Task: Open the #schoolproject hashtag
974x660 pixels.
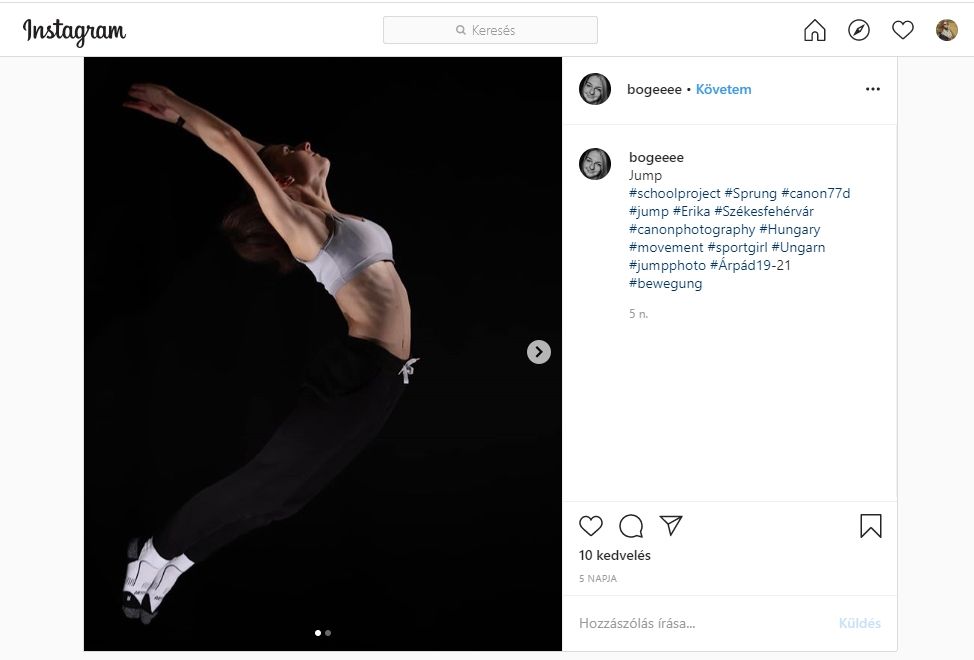Action: pos(675,193)
